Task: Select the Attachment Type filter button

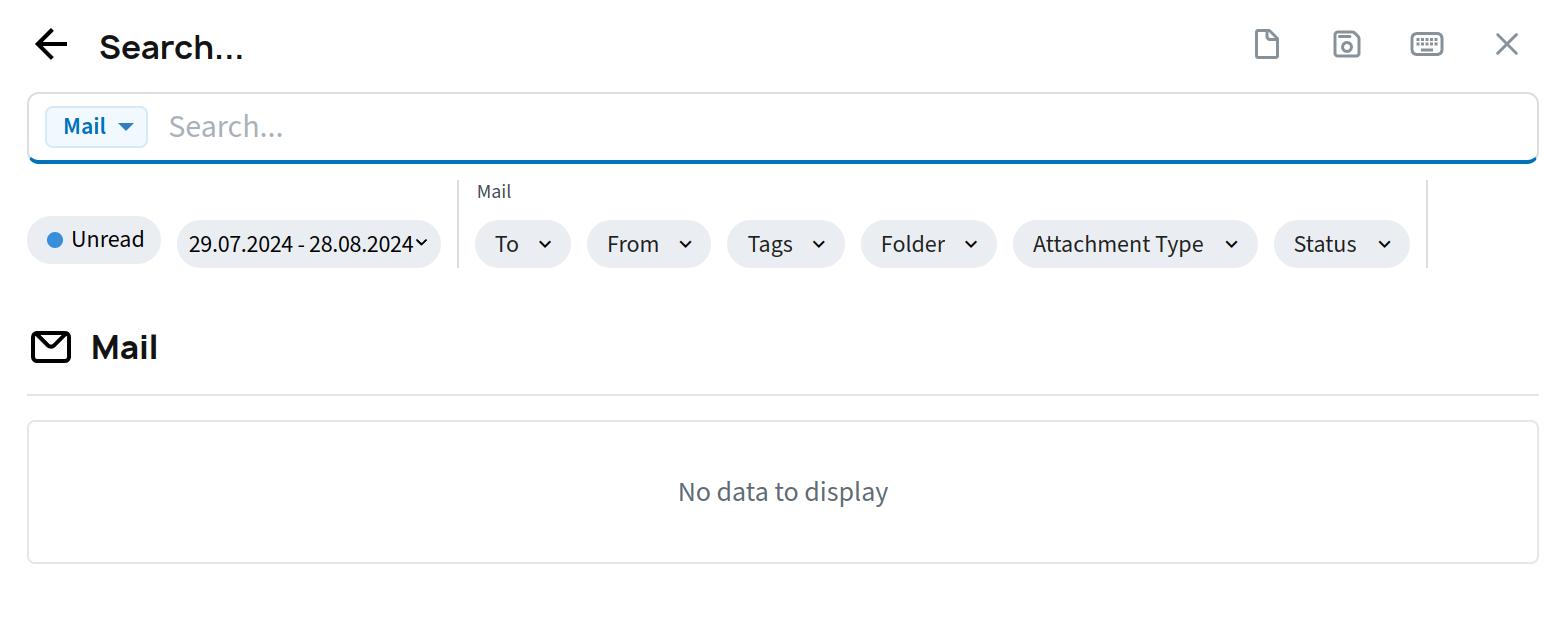Action: coord(1134,244)
